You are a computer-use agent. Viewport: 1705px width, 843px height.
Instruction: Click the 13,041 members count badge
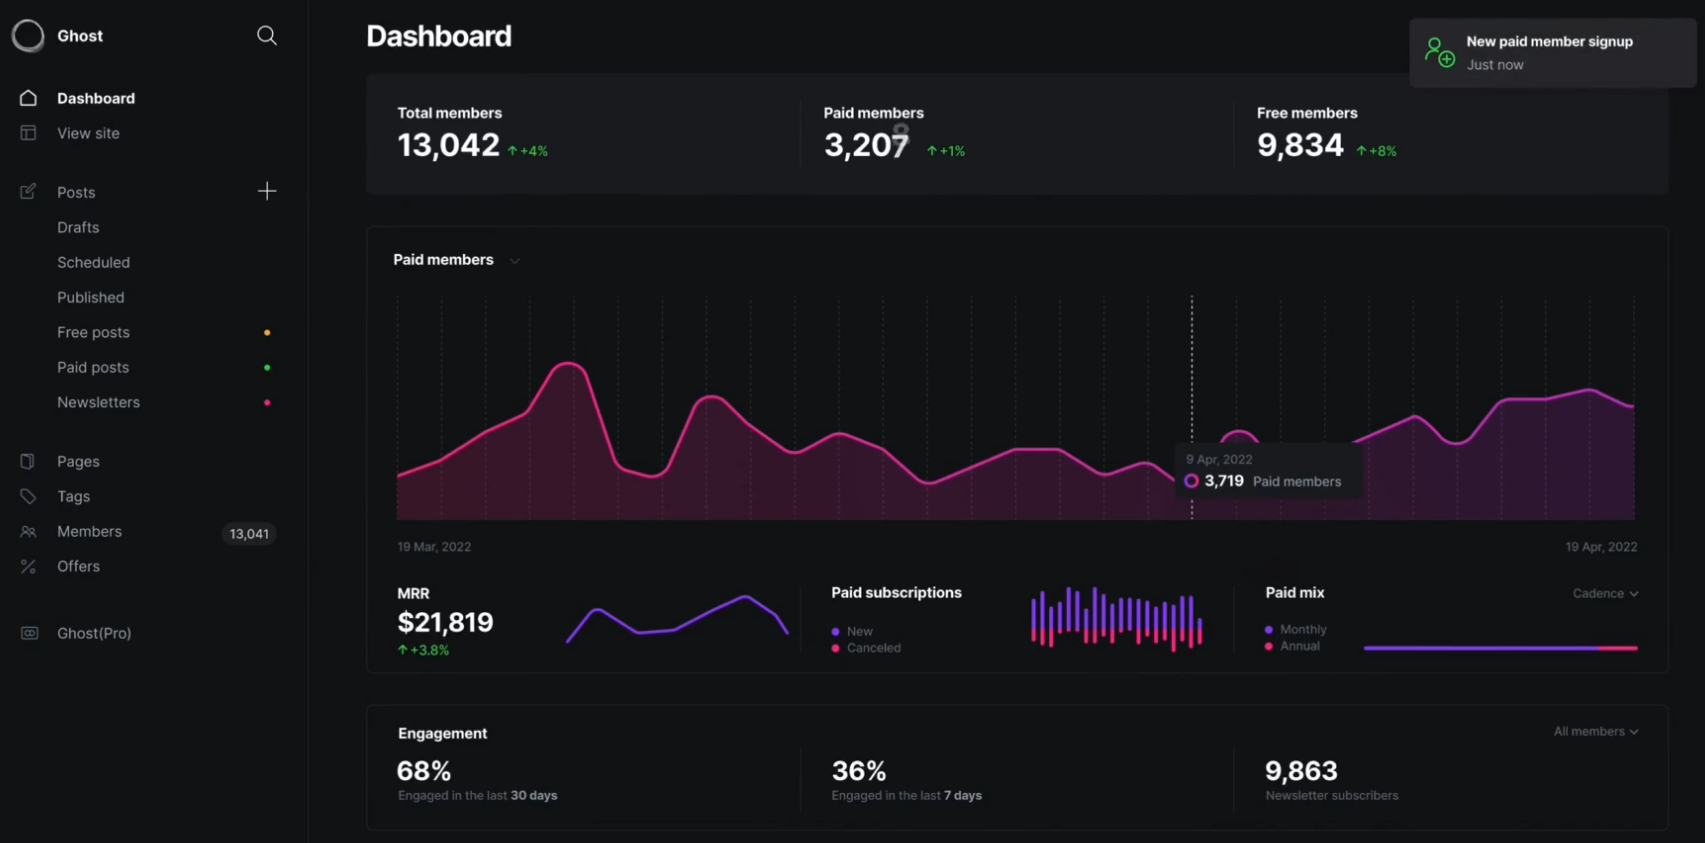[x=249, y=534]
